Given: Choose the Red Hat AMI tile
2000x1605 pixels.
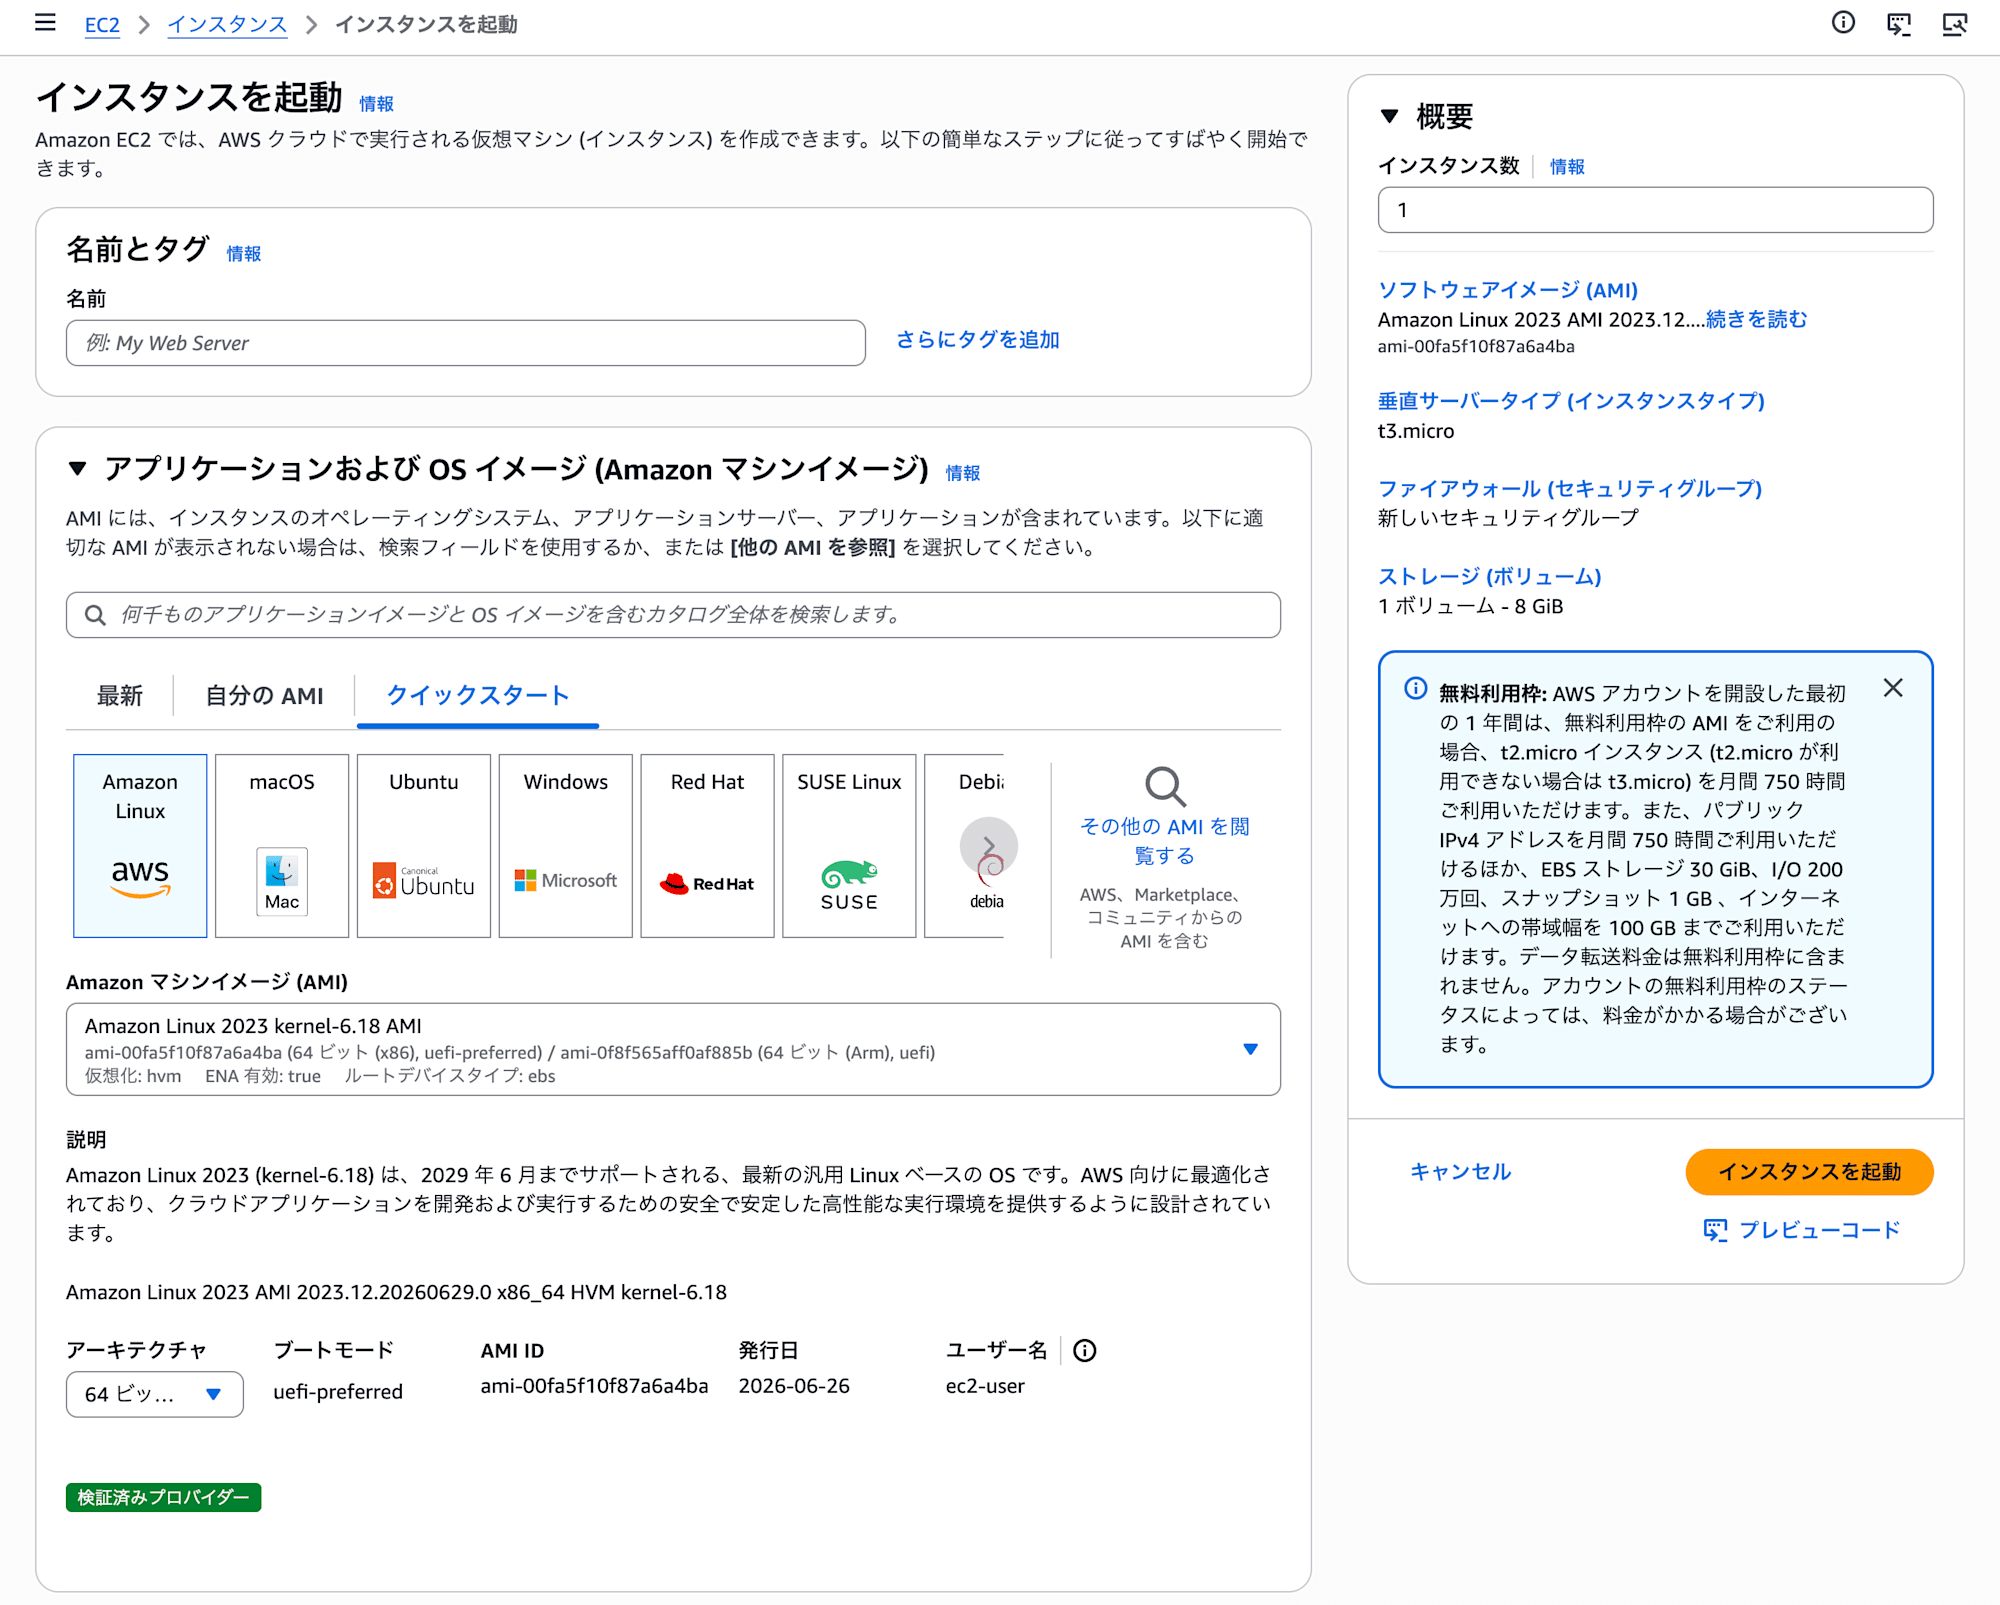Looking at the screenshot, I should [708, 845].
